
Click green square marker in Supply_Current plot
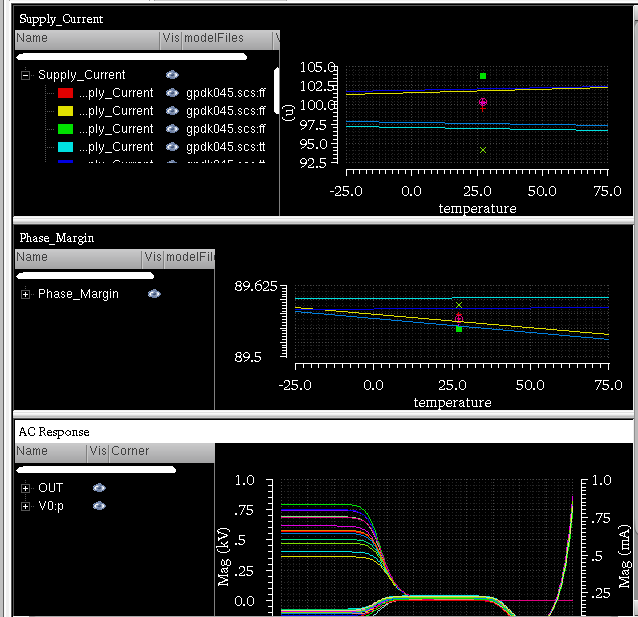[x=483, y=76]
